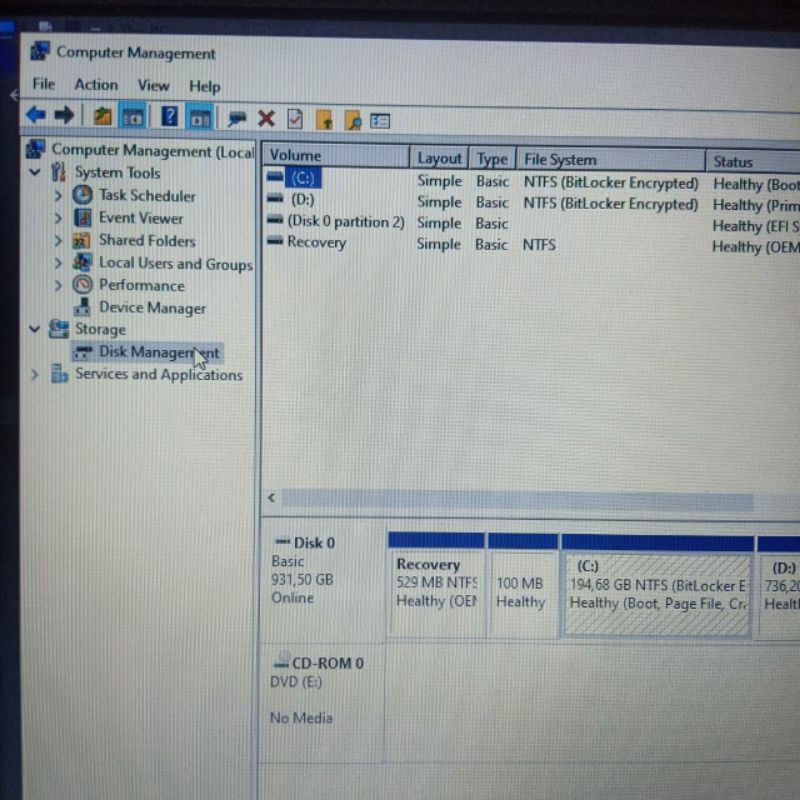Open the Action menu
Image resolution: width=800 pixels, height=800 pixels.
96,85
